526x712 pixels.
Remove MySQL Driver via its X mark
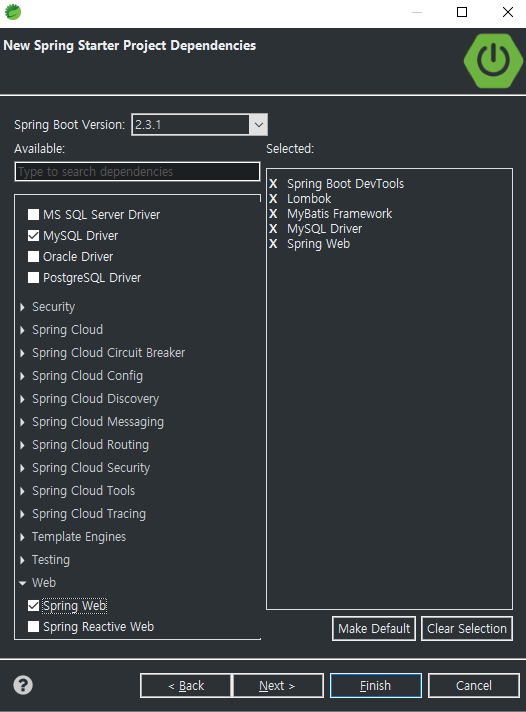tap(273, 229)
